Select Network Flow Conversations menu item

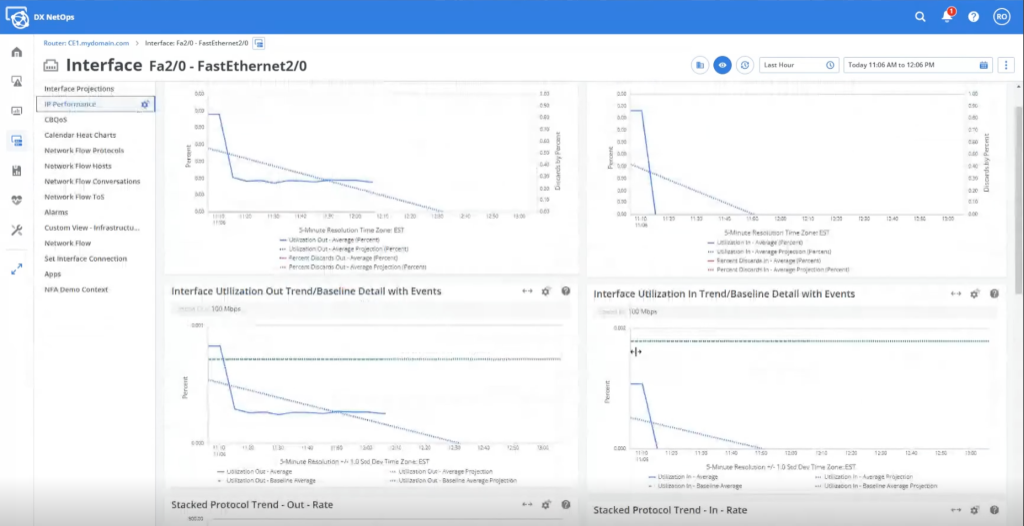tap(92, 181)
